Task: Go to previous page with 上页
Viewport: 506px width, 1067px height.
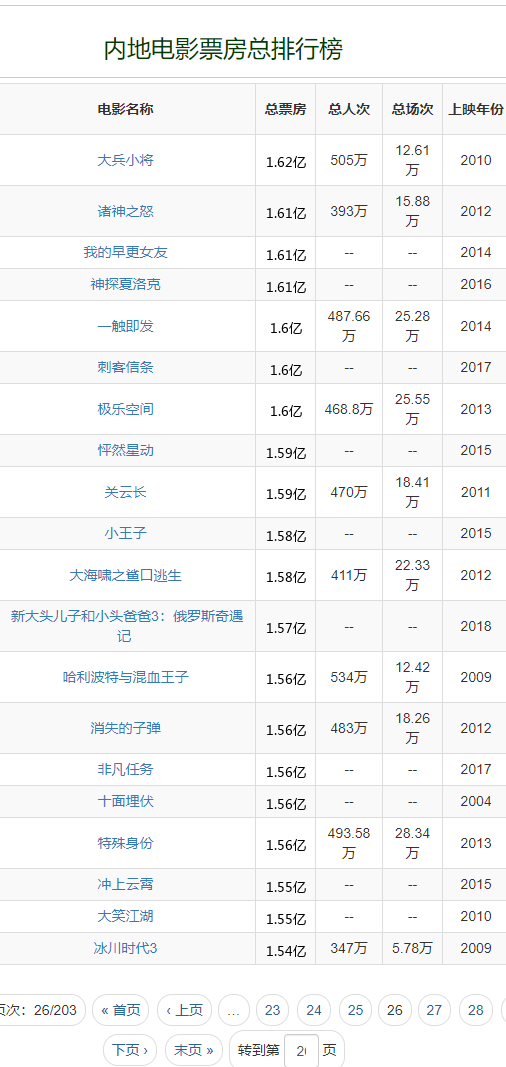Action: (184, 1010)
